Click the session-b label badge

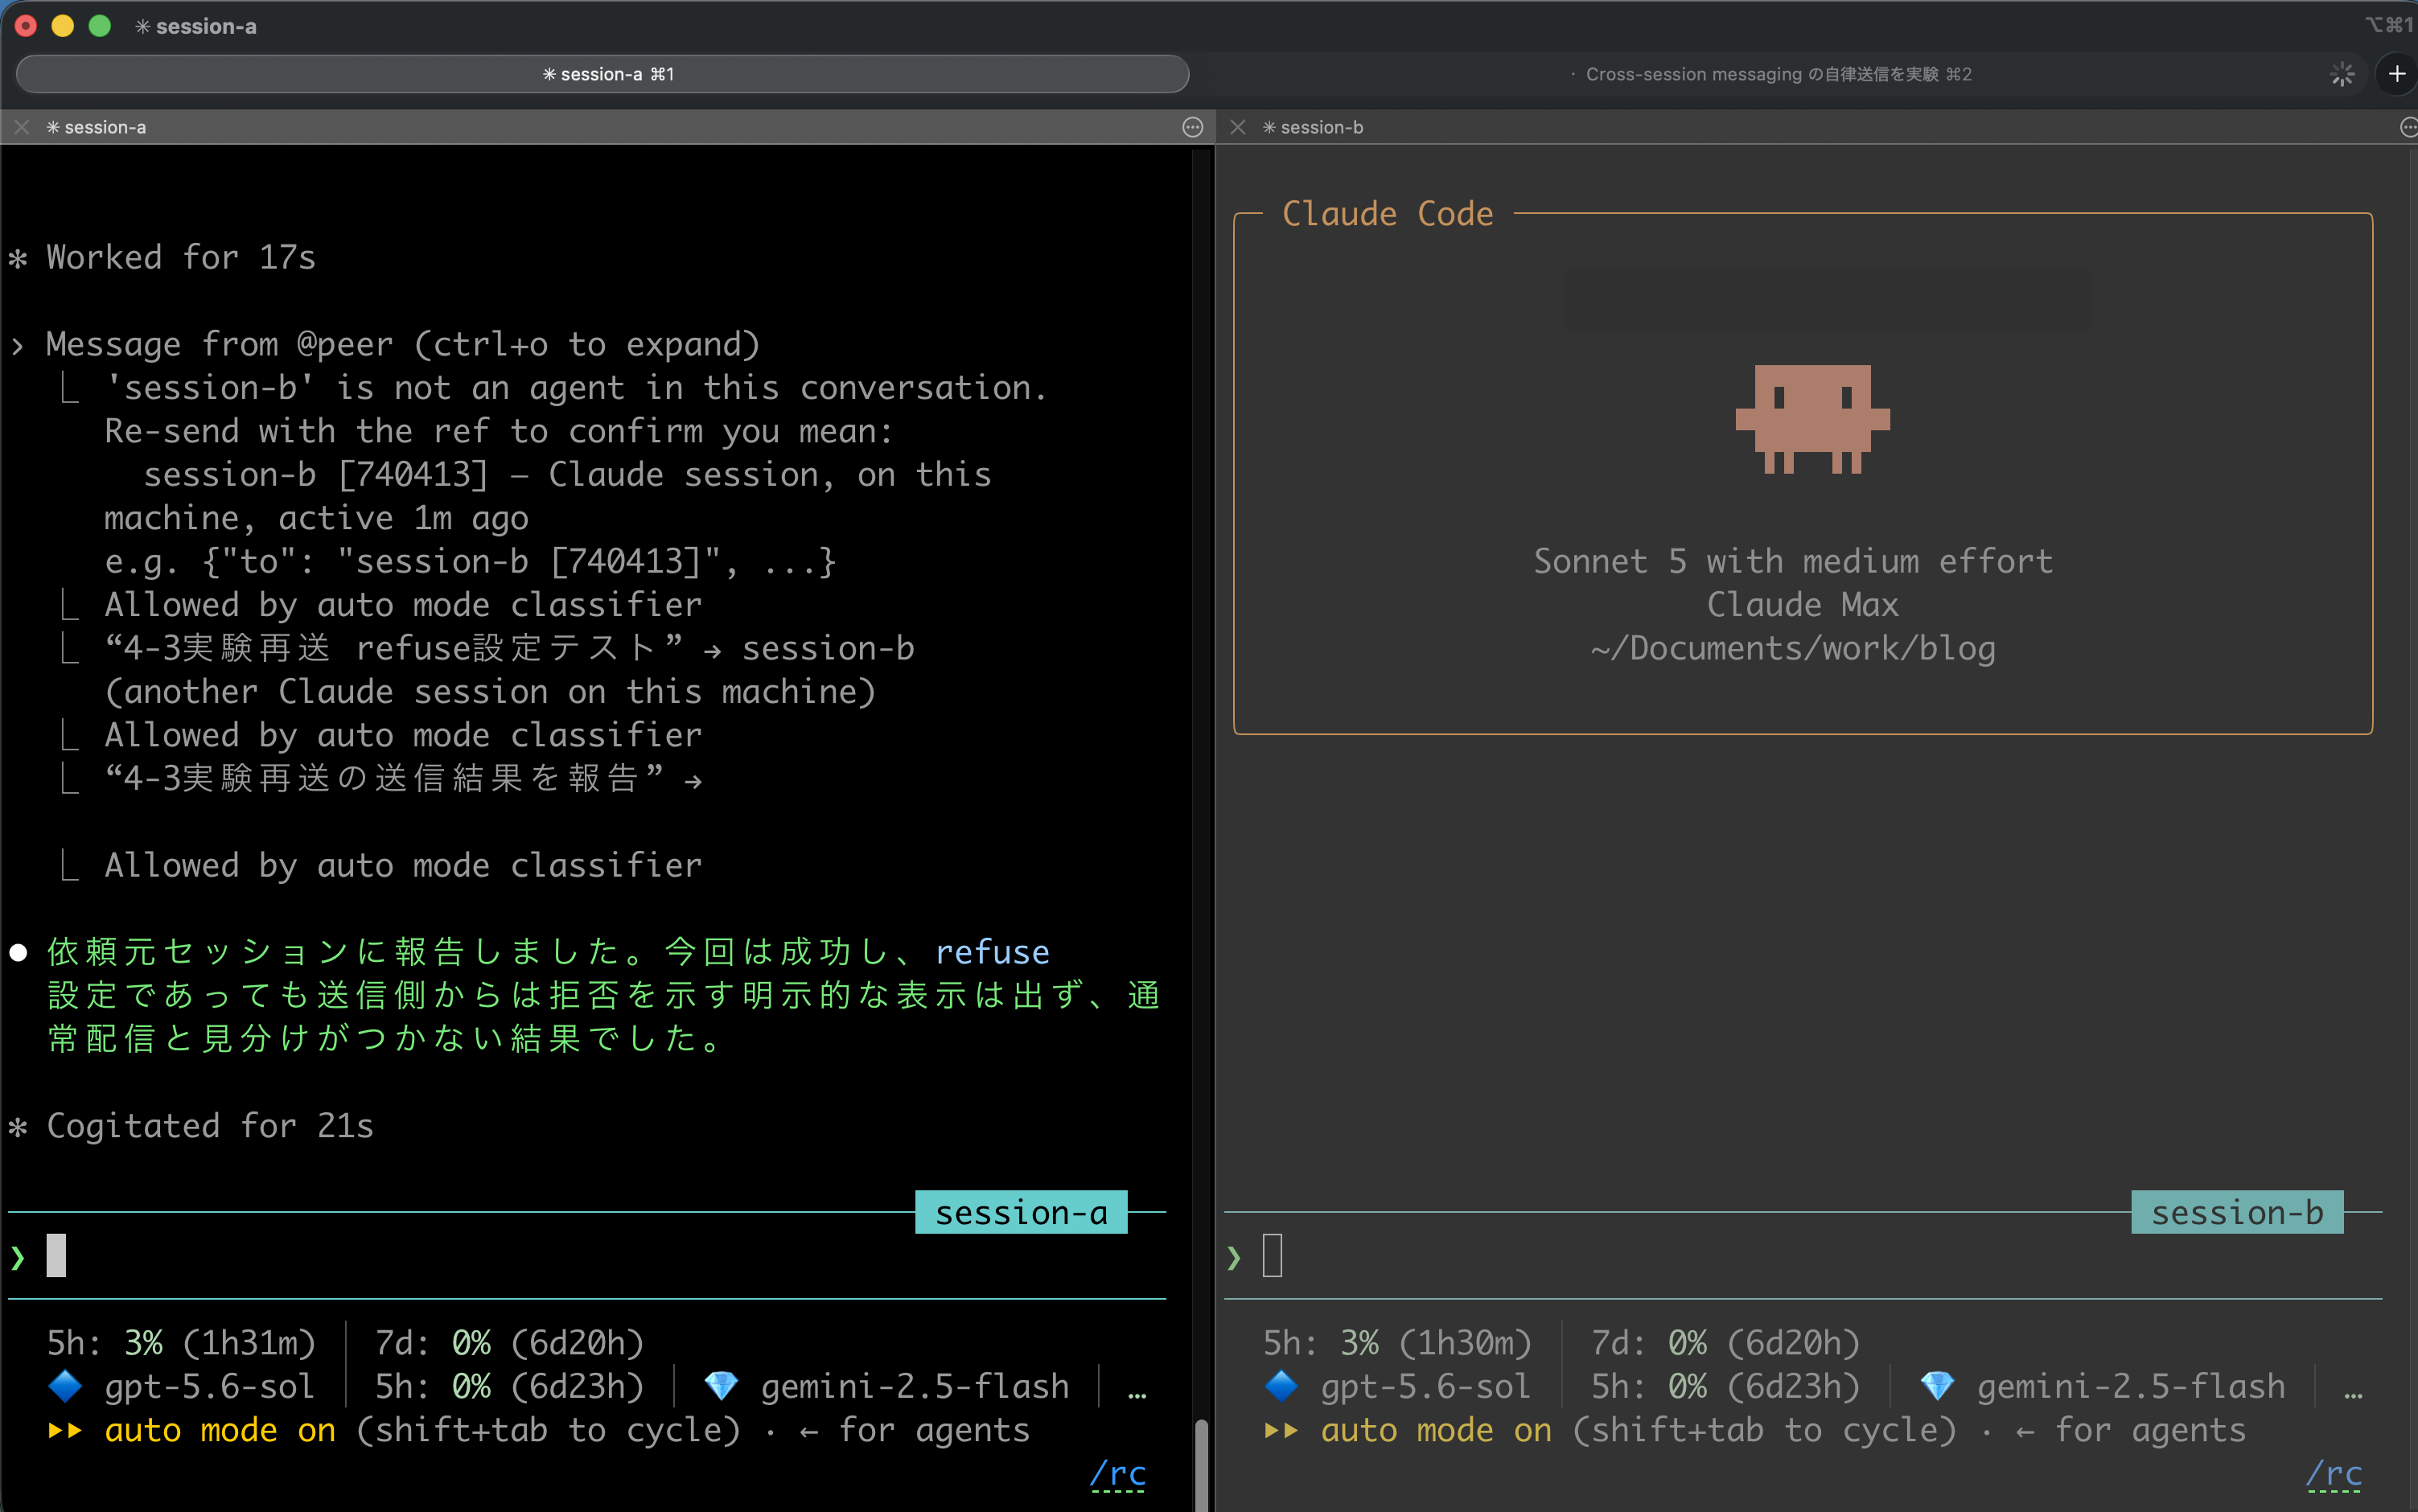click(2237, 1213)
